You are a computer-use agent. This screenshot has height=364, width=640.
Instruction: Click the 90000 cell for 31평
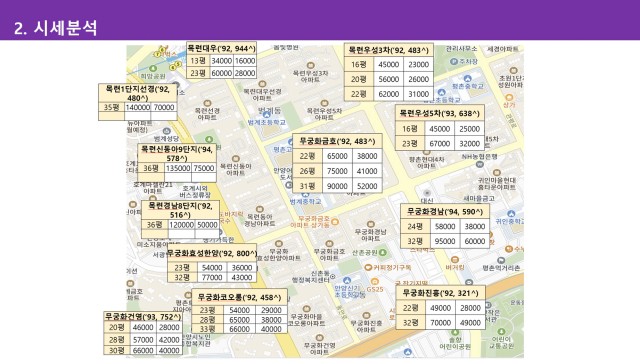(x=337, y=186)
